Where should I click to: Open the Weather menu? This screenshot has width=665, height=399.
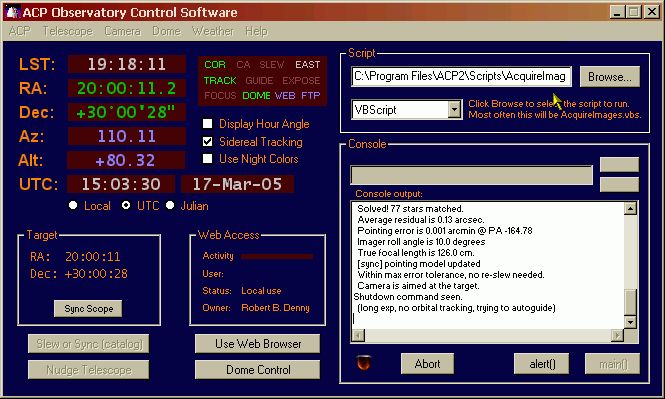pyautogui.click(x=213, y=31)
